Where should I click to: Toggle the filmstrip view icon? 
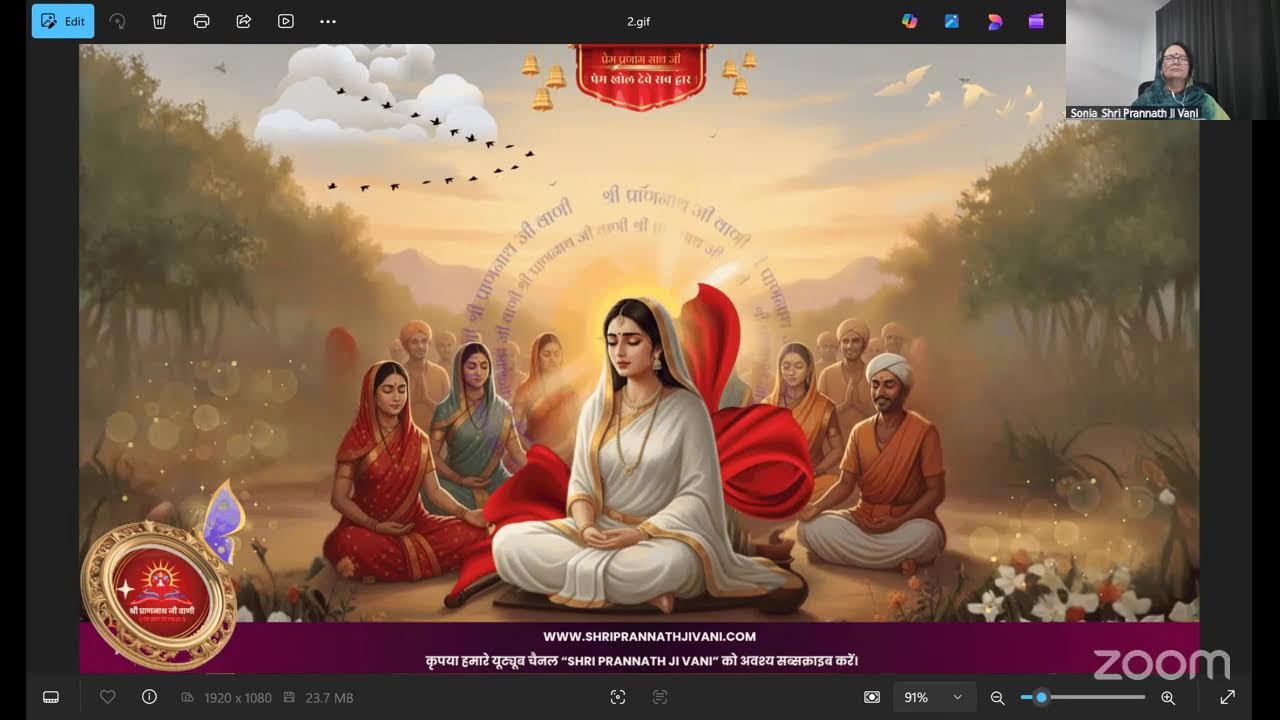[51, 697]
